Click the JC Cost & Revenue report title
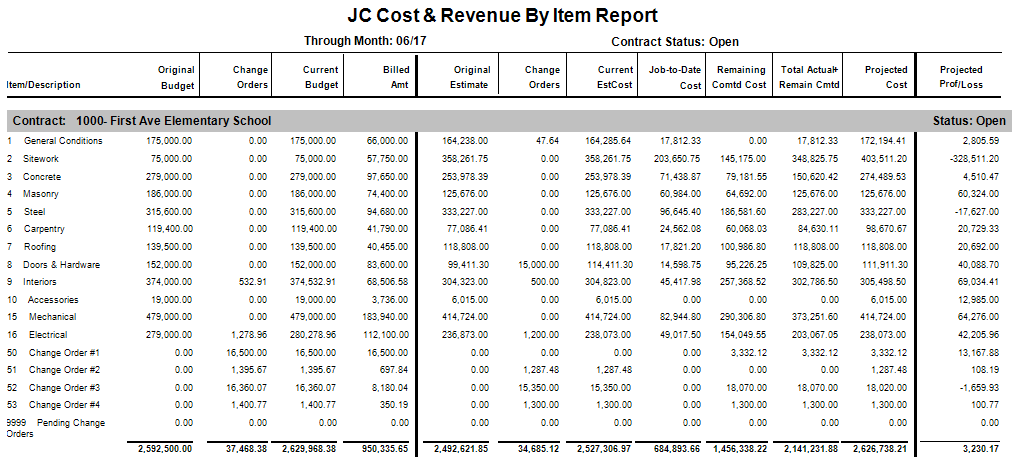 click(502, 15)
